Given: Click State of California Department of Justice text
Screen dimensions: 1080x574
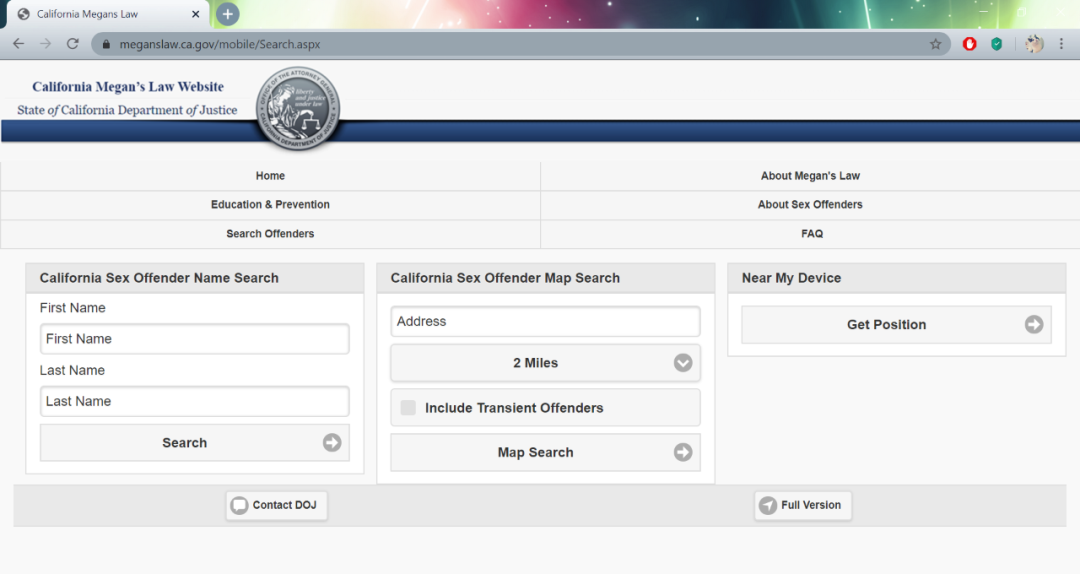Looking at the screenshot, I should [x=127, y=110].
